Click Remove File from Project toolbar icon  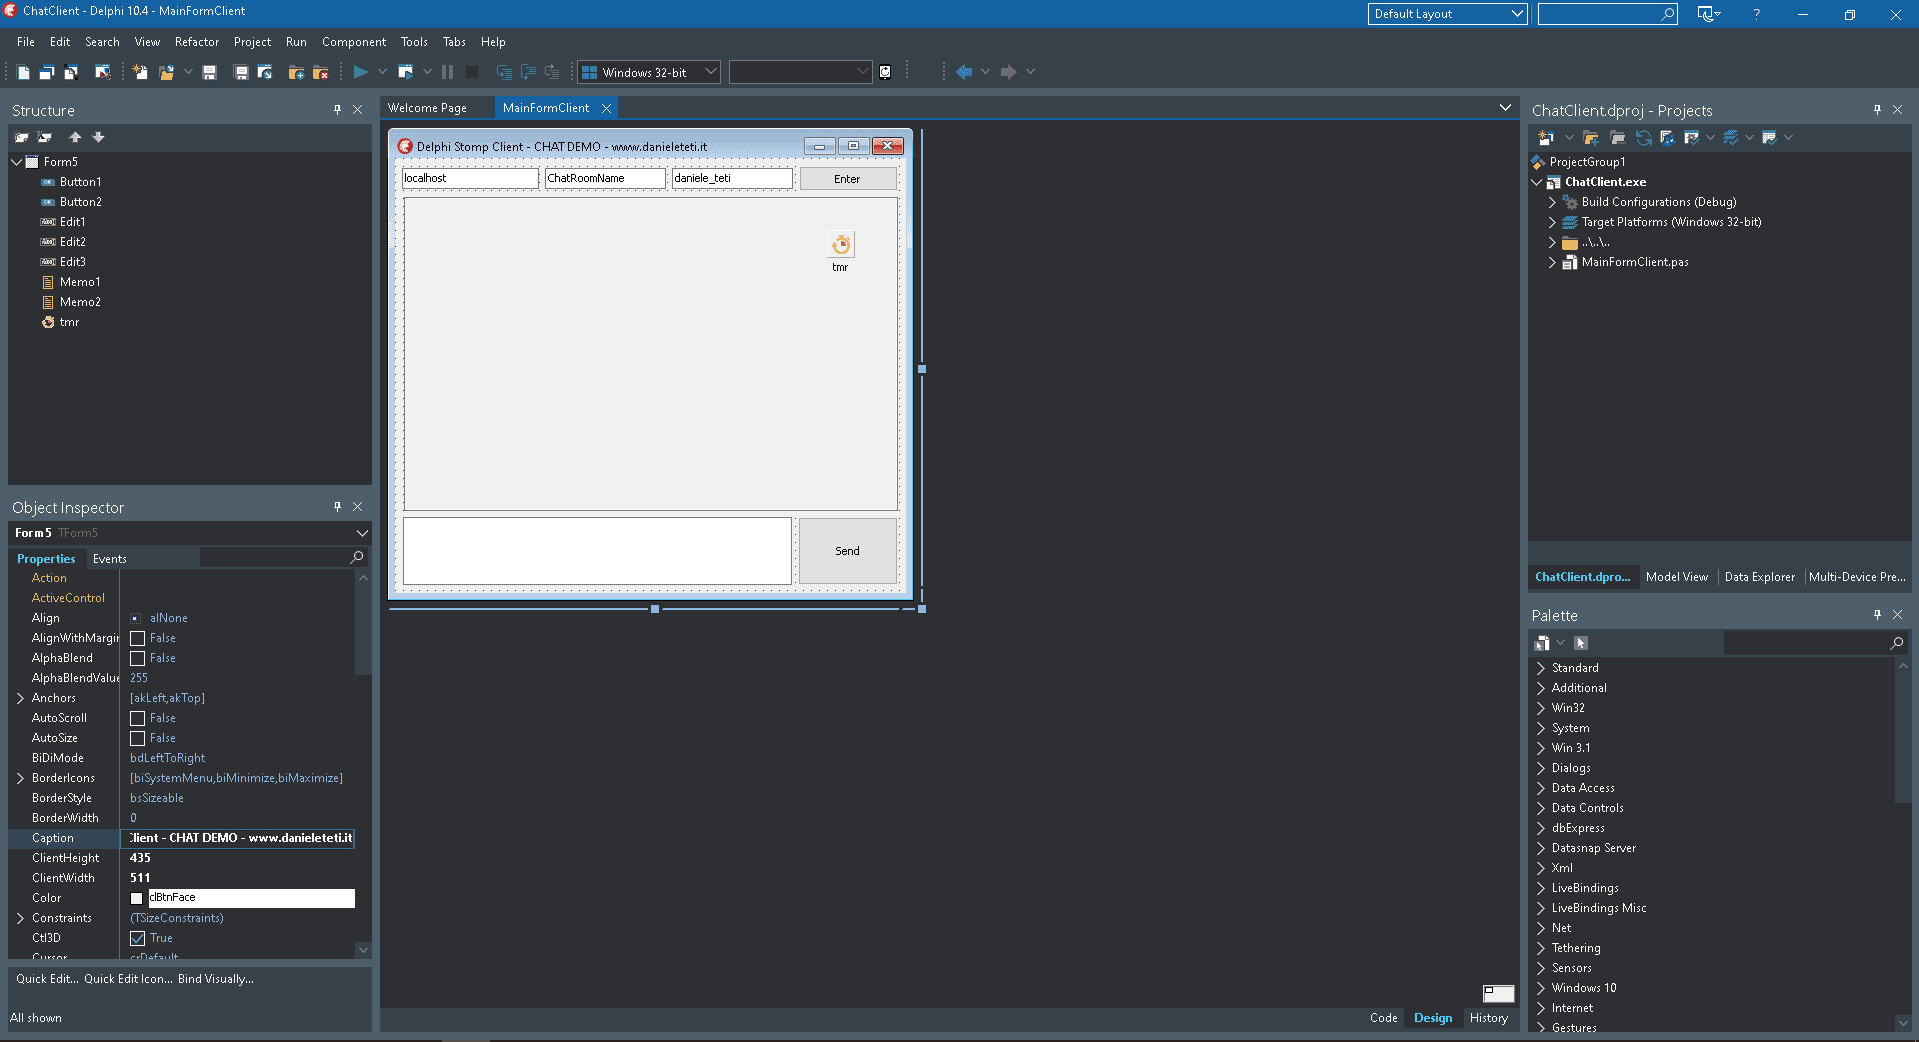[321, 72]
